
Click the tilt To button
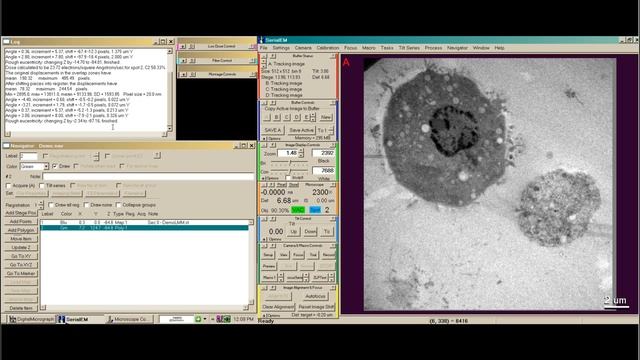tap(327, 231)
